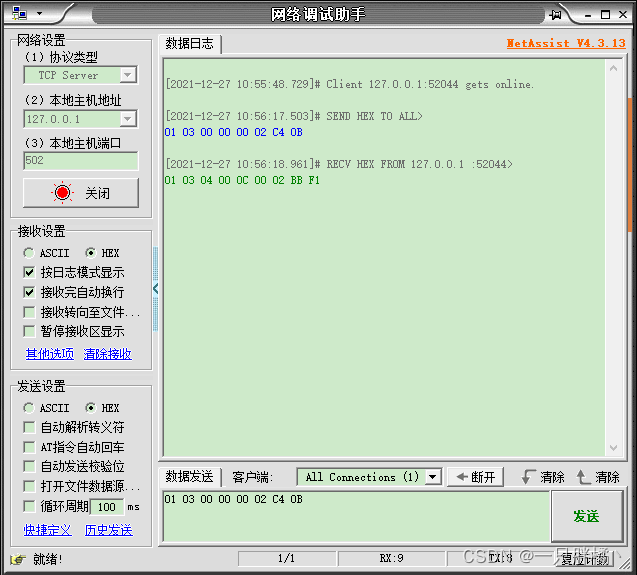
Task: Click the send data text box
Action: click(356, 516)
